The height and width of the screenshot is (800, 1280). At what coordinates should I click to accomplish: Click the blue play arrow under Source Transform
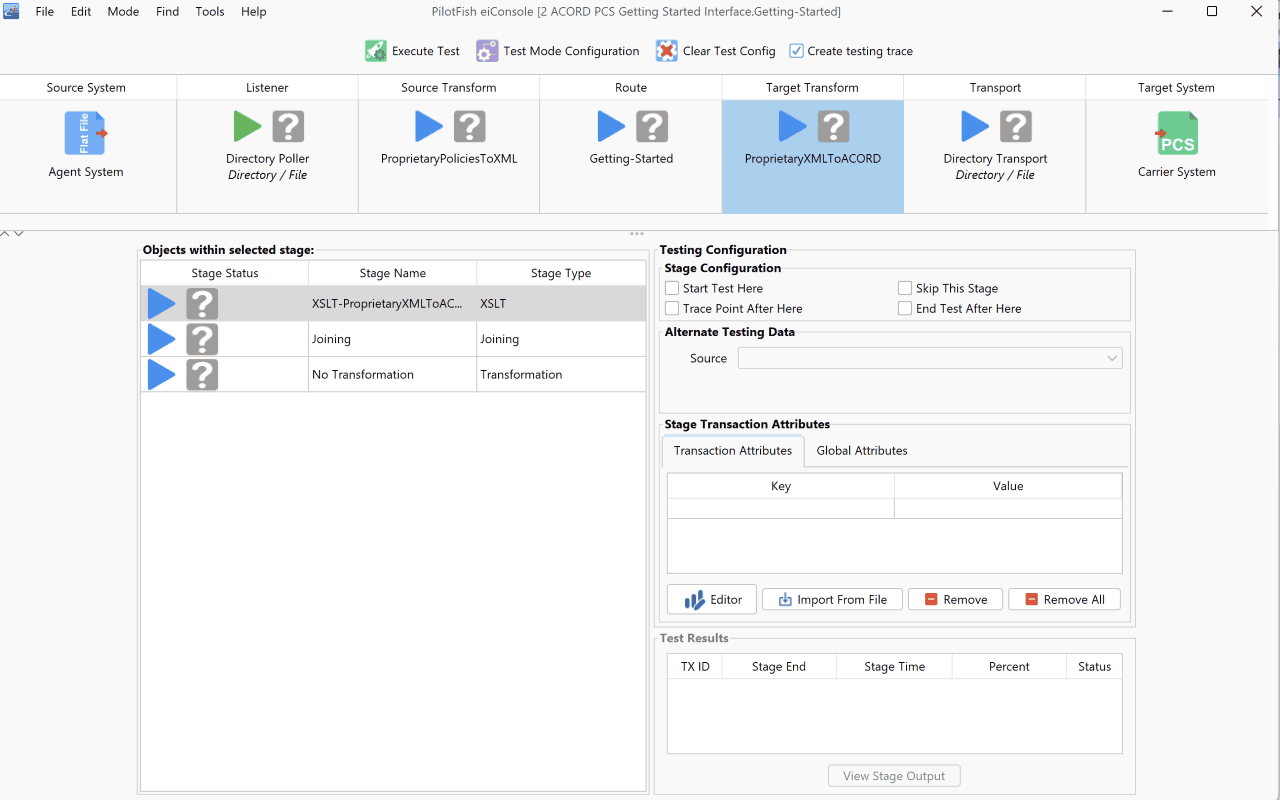point(429,127)
